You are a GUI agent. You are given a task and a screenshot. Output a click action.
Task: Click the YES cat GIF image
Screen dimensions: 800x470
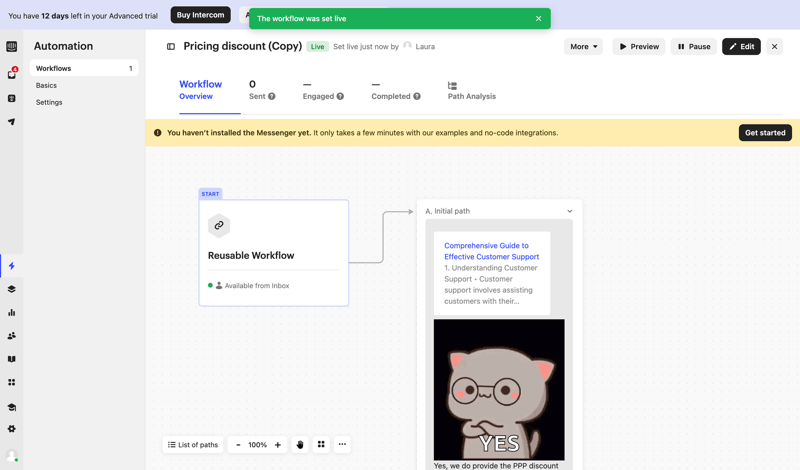click(499, 389)
